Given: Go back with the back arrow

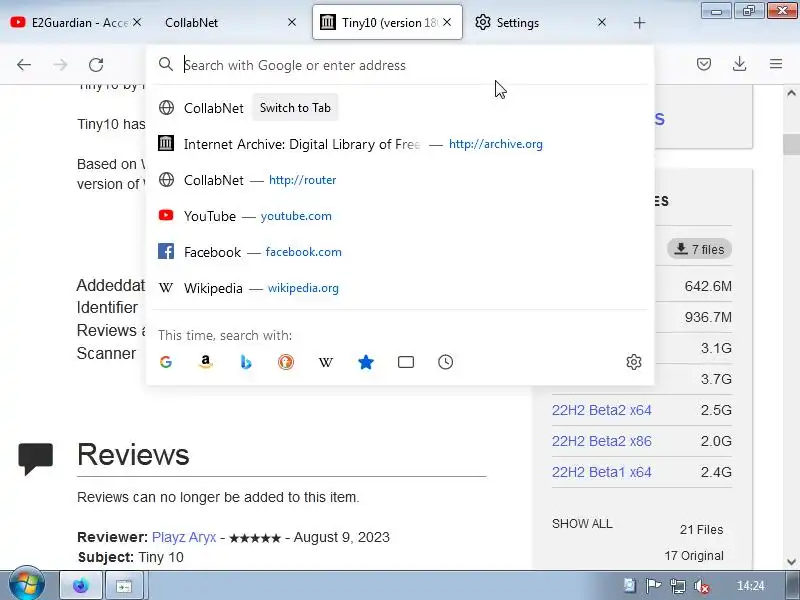Looking at the screenshot, I should (x=24, y=65).
